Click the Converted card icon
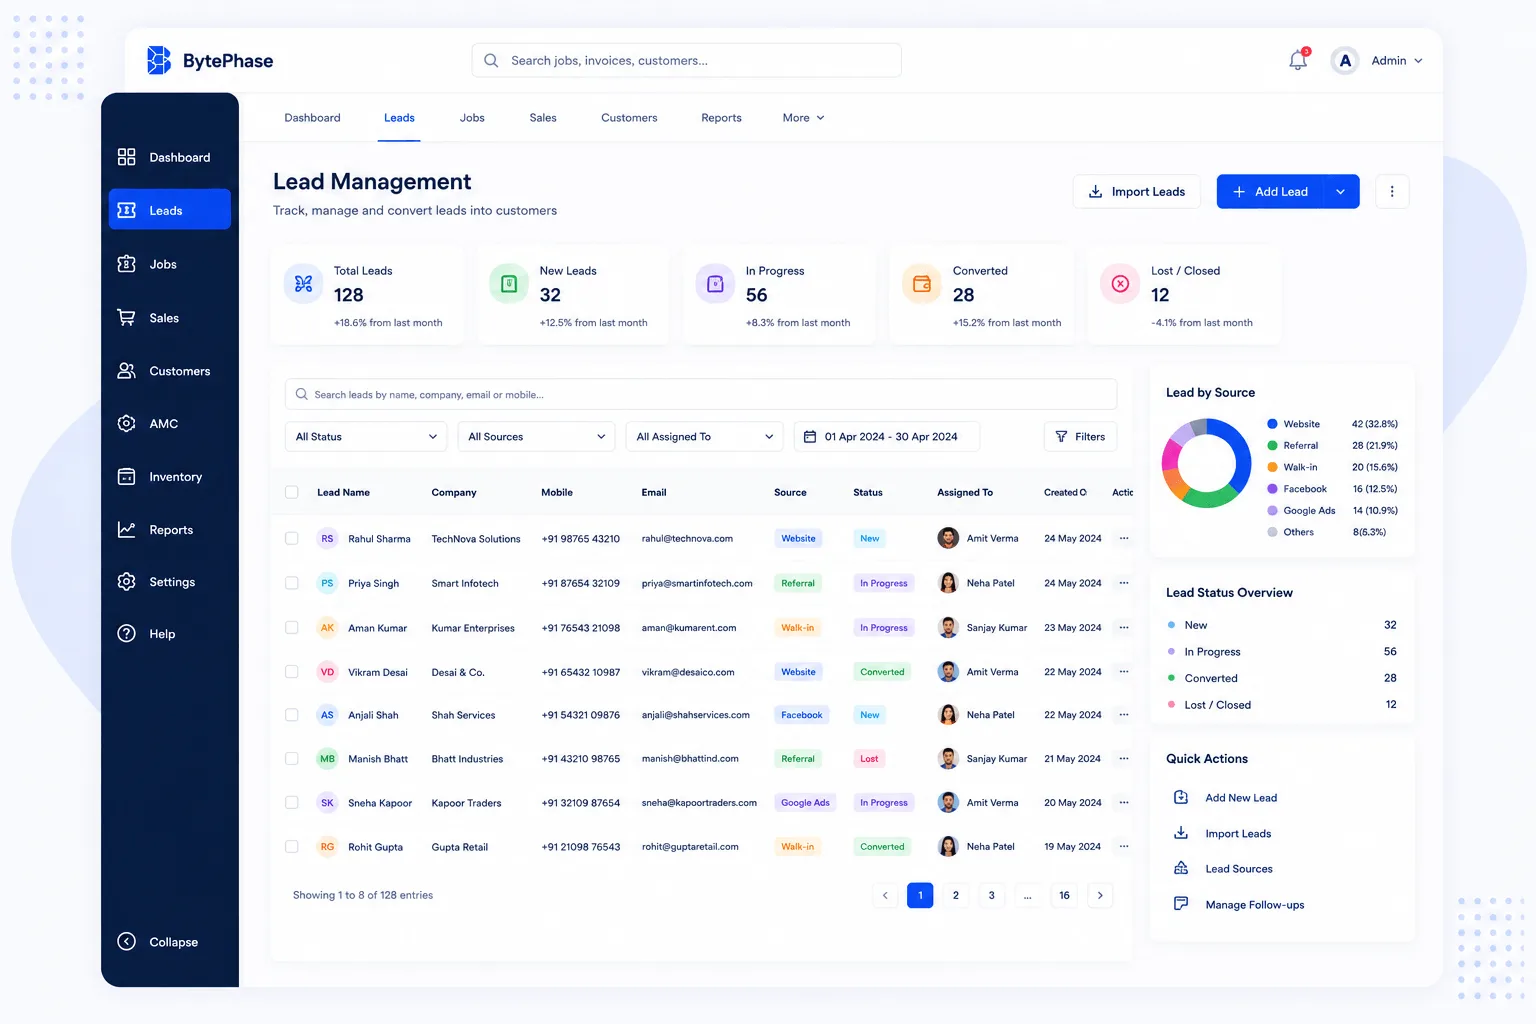The height and width of the screenshot is (1024, 1536). coord(922,284)
